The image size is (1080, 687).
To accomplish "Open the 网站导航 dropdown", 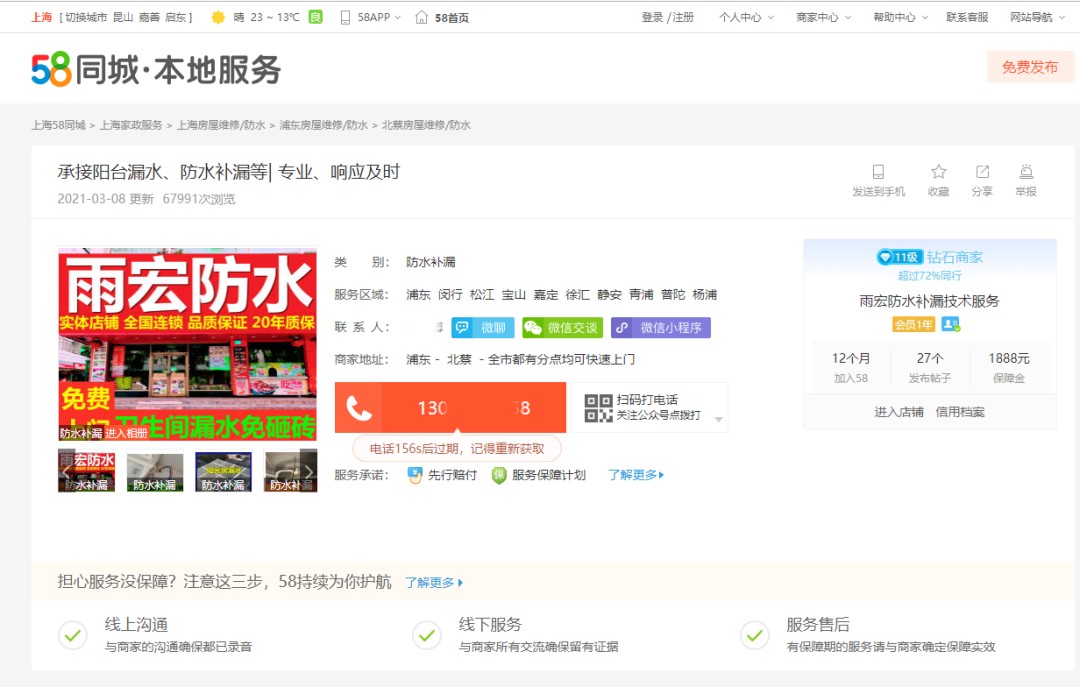I will pos(1037,17).
